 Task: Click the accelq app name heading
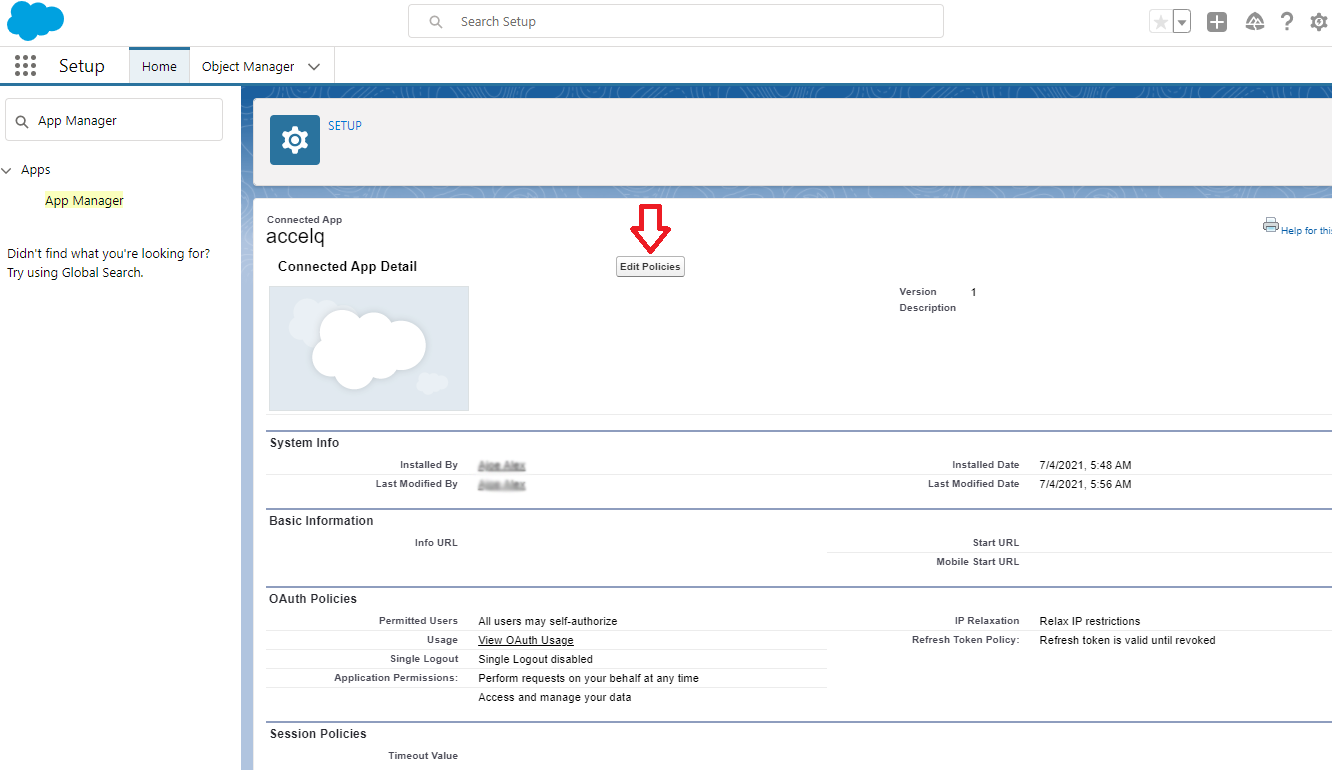(295, 237)
